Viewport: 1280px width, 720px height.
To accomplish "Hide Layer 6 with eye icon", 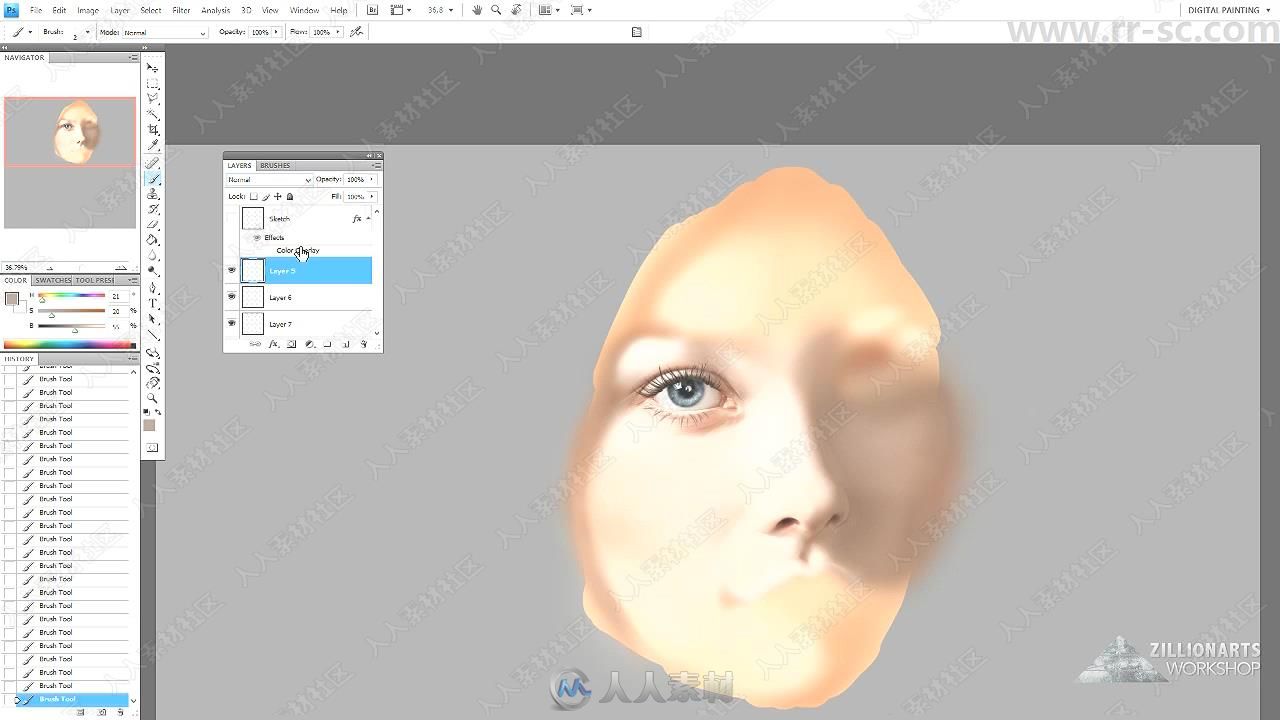I will (x=232, y=297).
